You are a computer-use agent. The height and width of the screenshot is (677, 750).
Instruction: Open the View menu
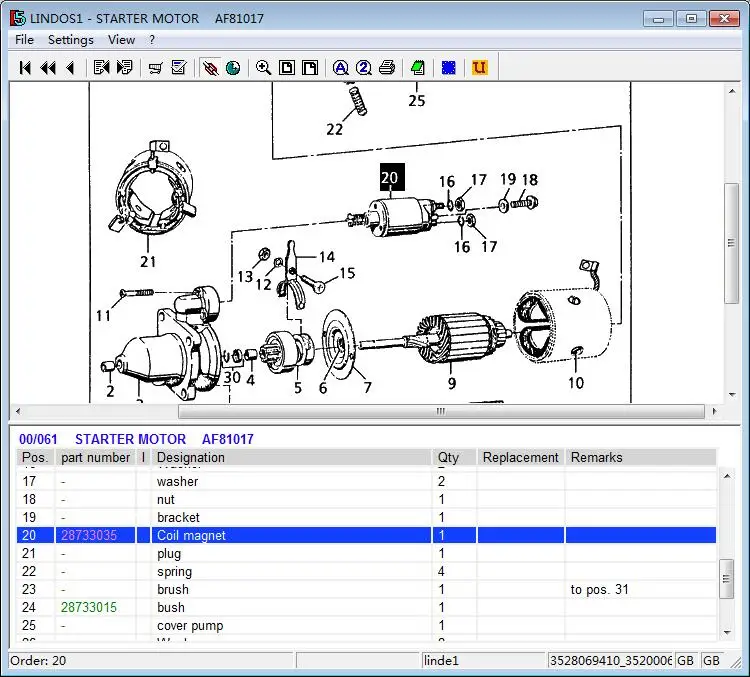coord(121,40)
